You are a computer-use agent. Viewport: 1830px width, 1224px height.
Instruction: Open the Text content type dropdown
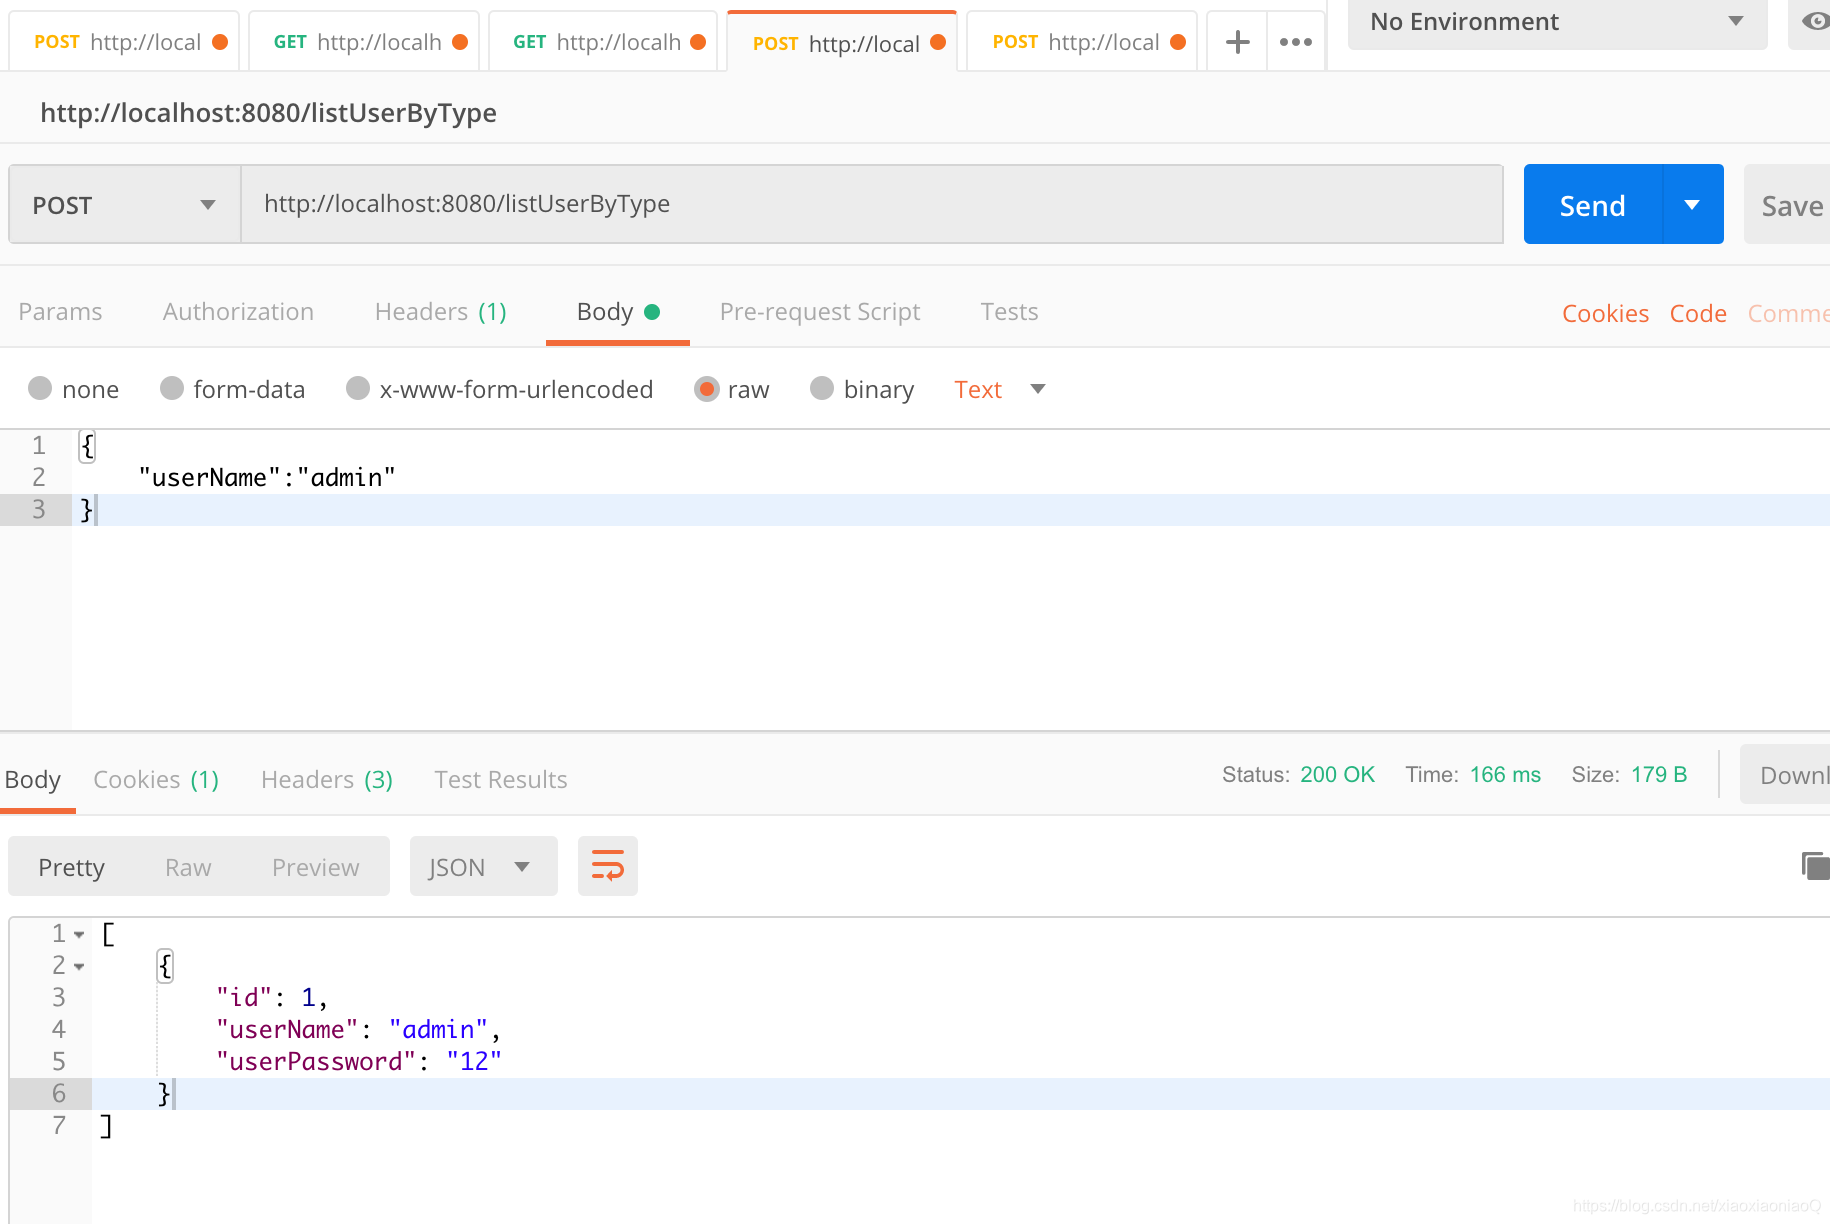(1000, 389)
